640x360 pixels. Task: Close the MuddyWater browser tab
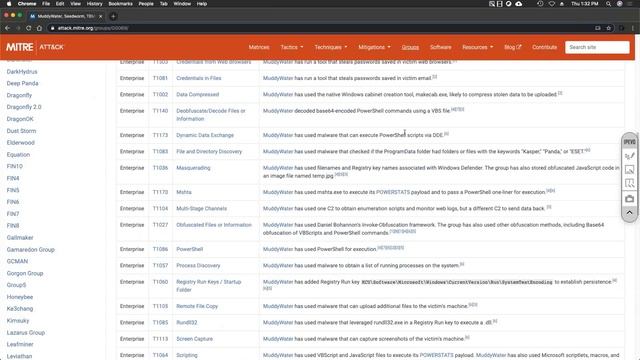[x=100, y=16]
